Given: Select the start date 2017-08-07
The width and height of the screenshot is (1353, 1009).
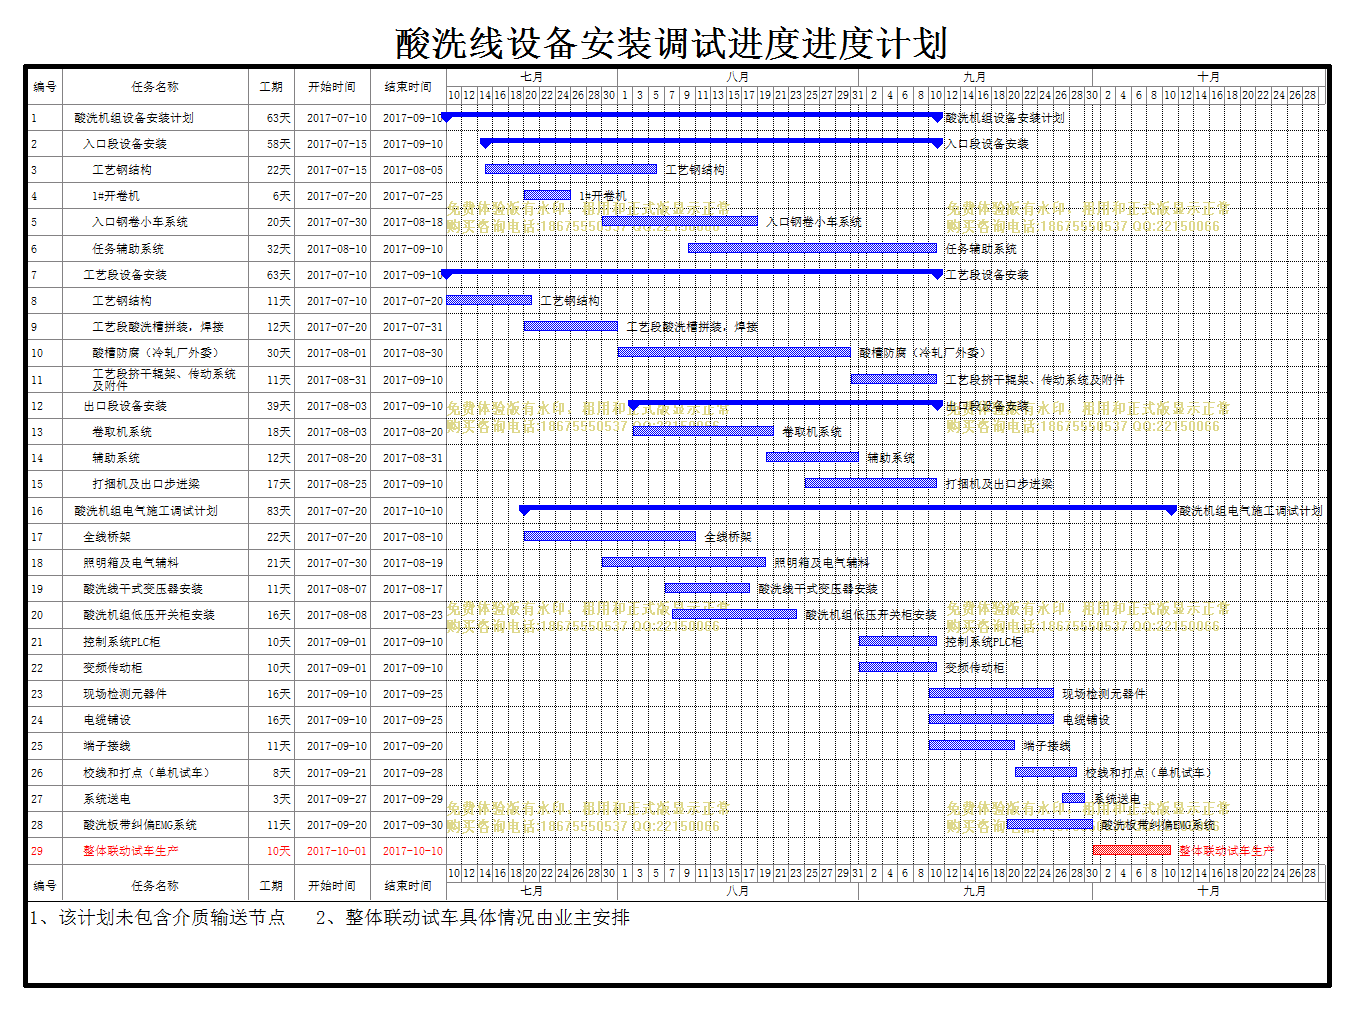Looking at the screenshot, I should [337, 589].
